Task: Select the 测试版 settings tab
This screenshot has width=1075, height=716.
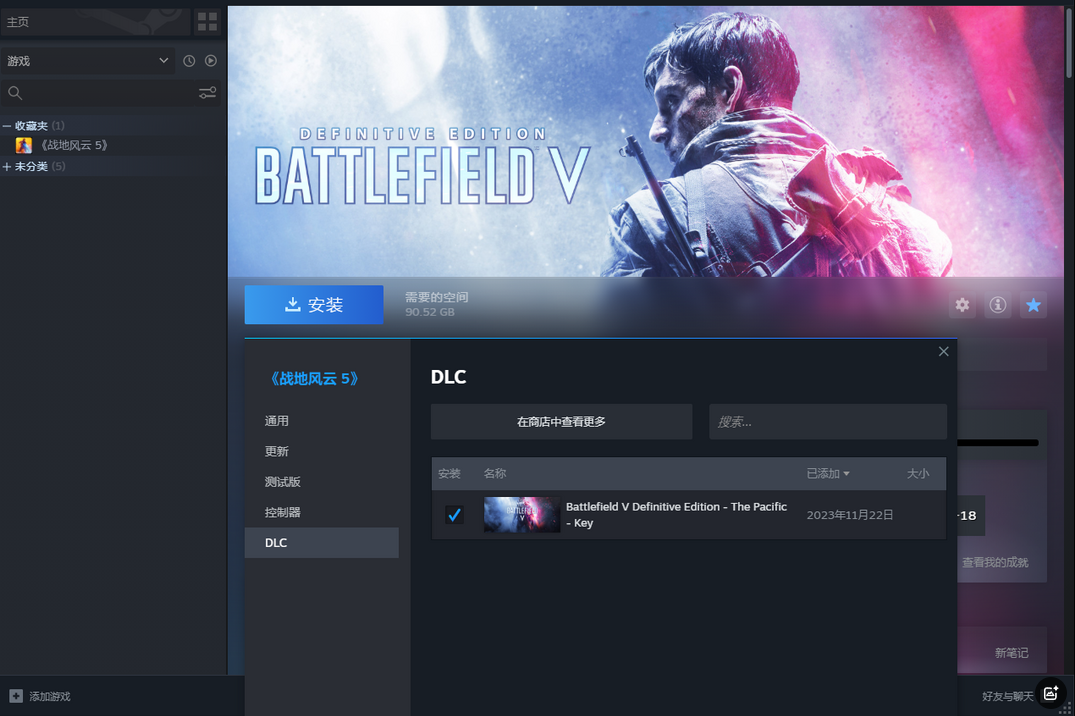Action: 322,481
